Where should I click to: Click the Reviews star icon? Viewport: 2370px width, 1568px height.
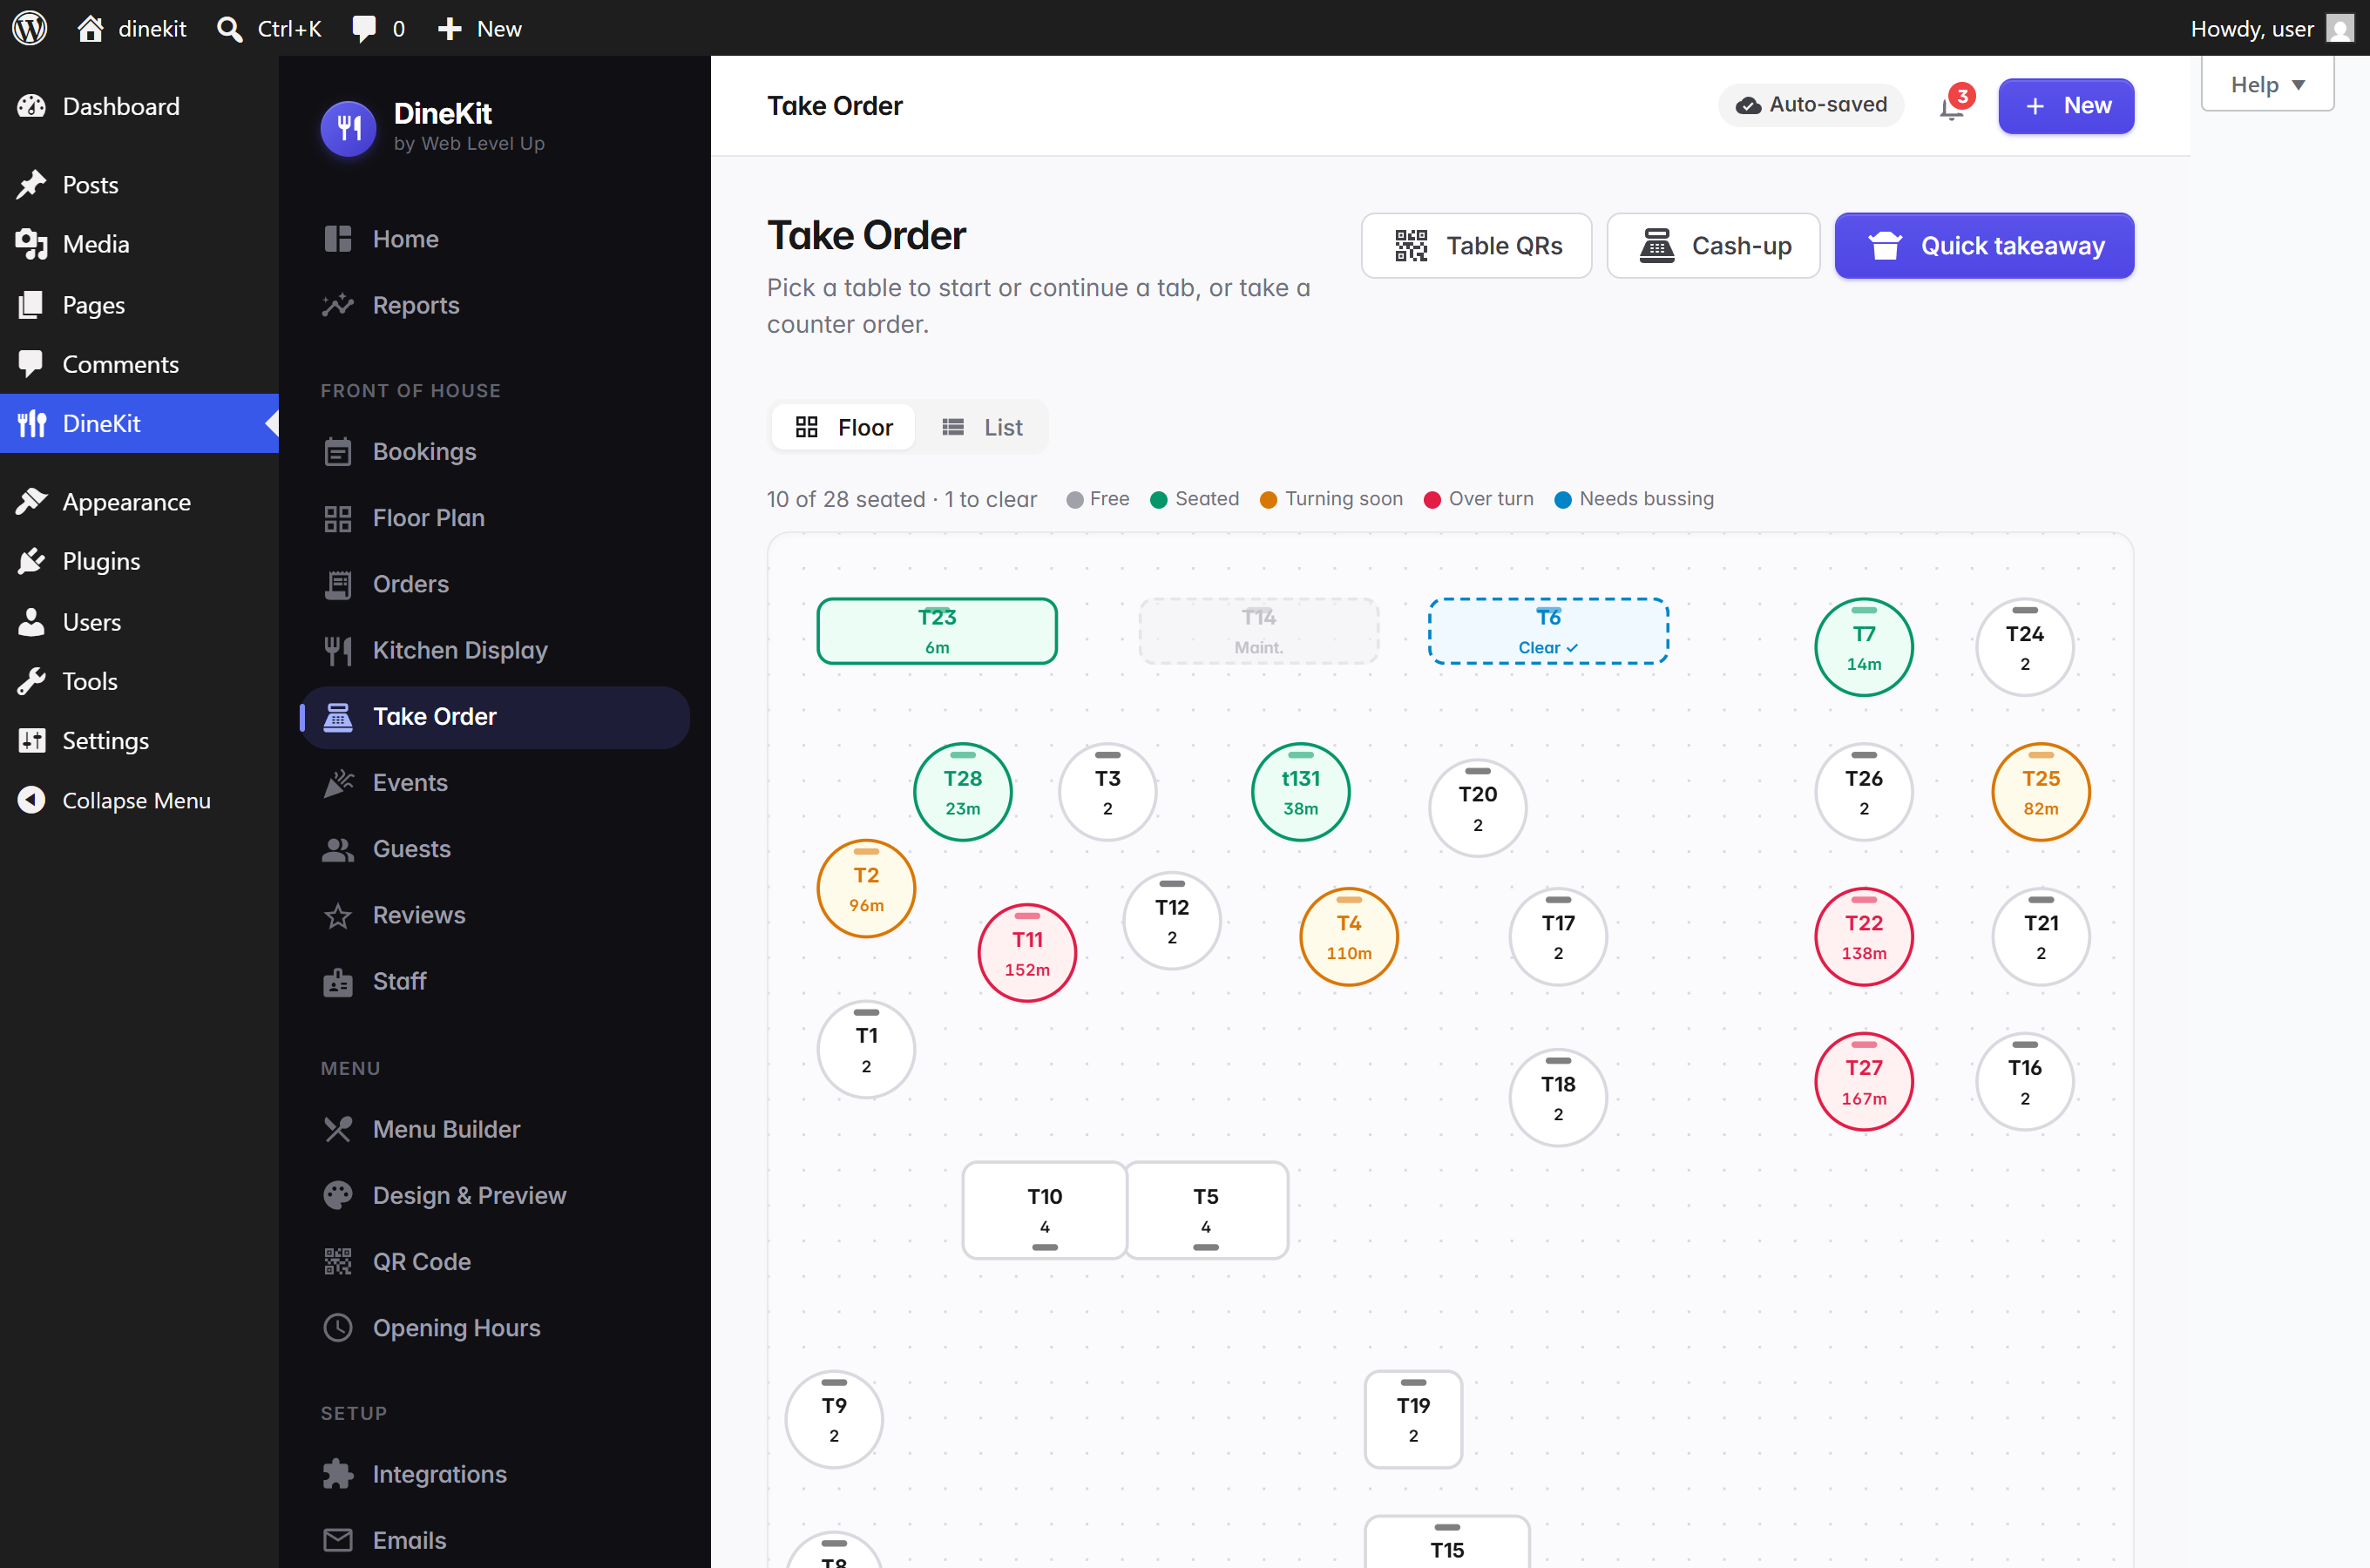click(x=338, y=916)
